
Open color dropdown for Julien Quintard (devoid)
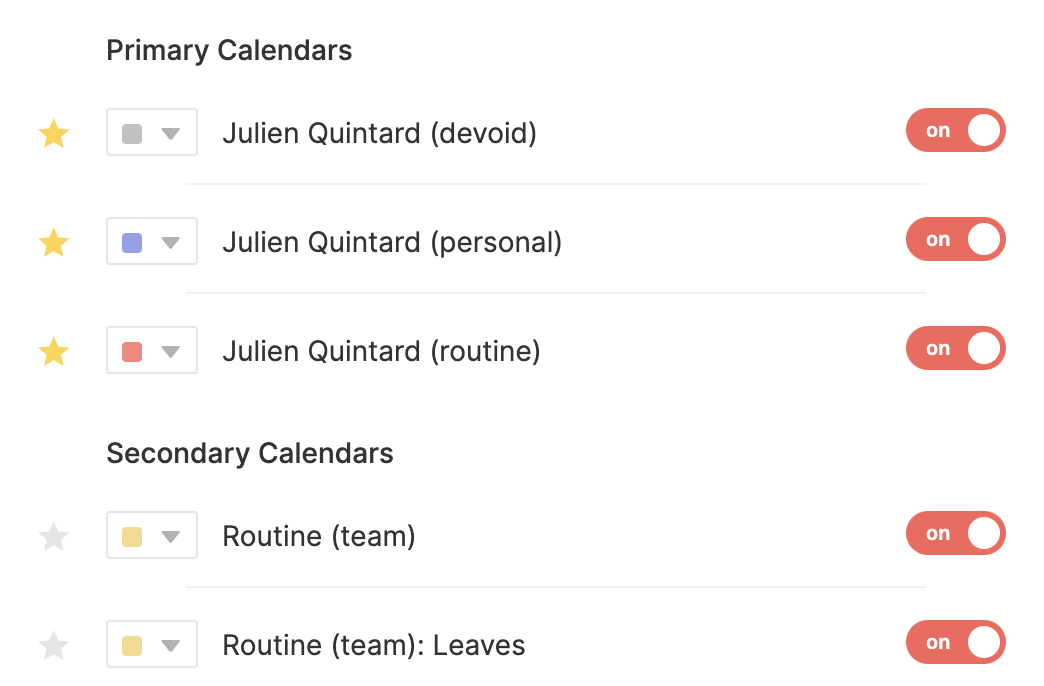[x=170, y=133]
